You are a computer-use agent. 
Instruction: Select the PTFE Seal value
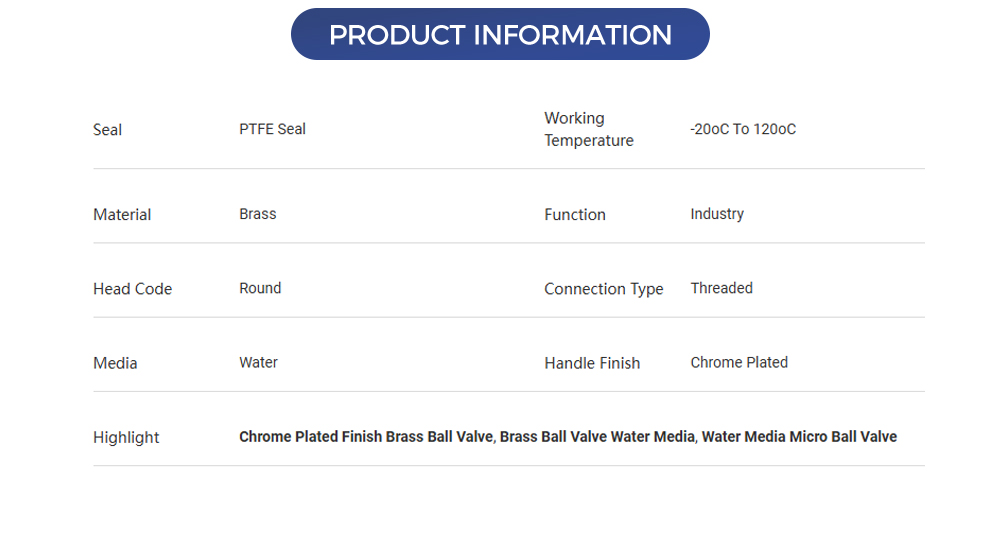tap(272, 129)
